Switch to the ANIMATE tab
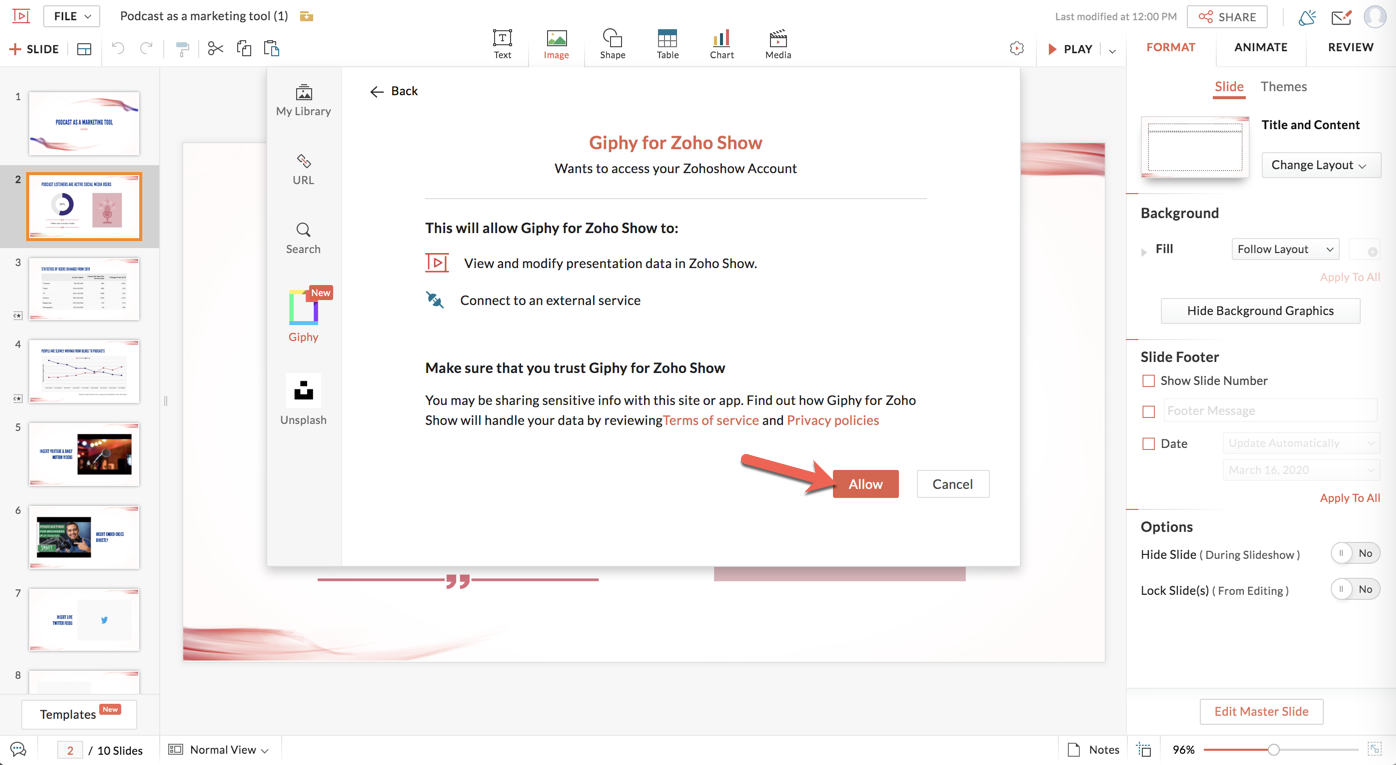1396x765 pixels. point(1261,47)
